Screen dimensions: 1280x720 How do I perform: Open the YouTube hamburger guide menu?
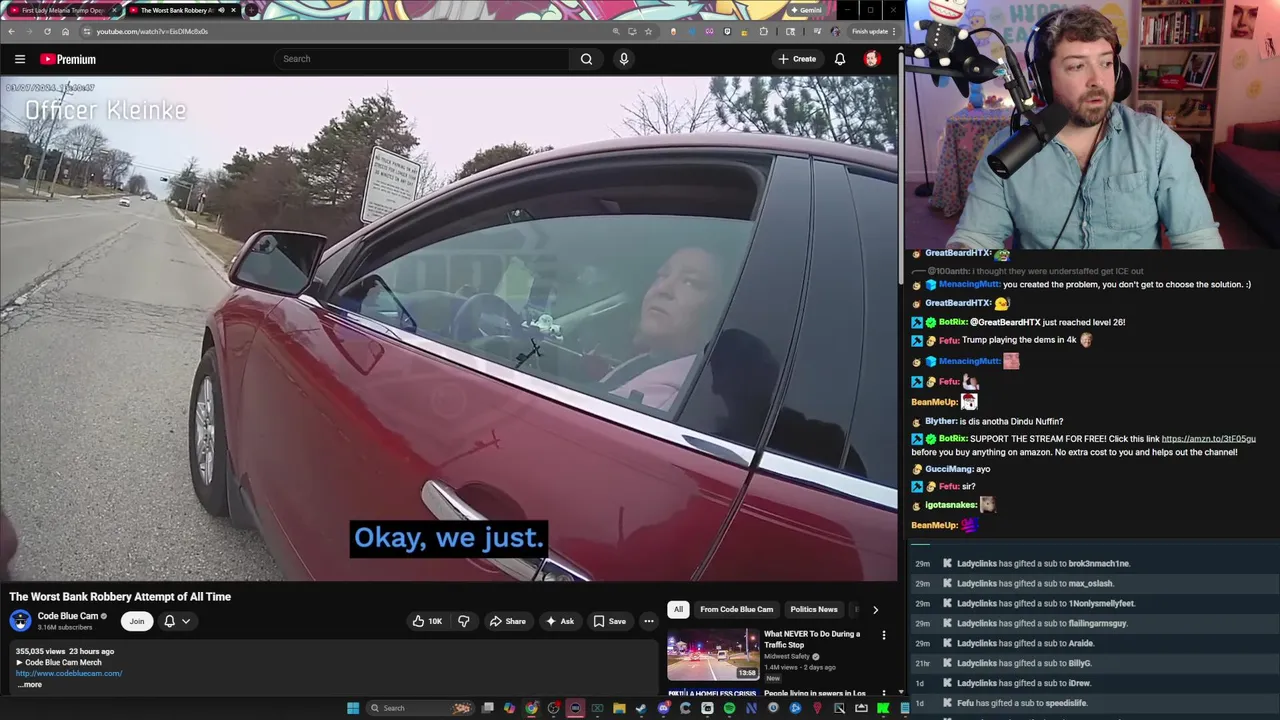coord(19,59)
